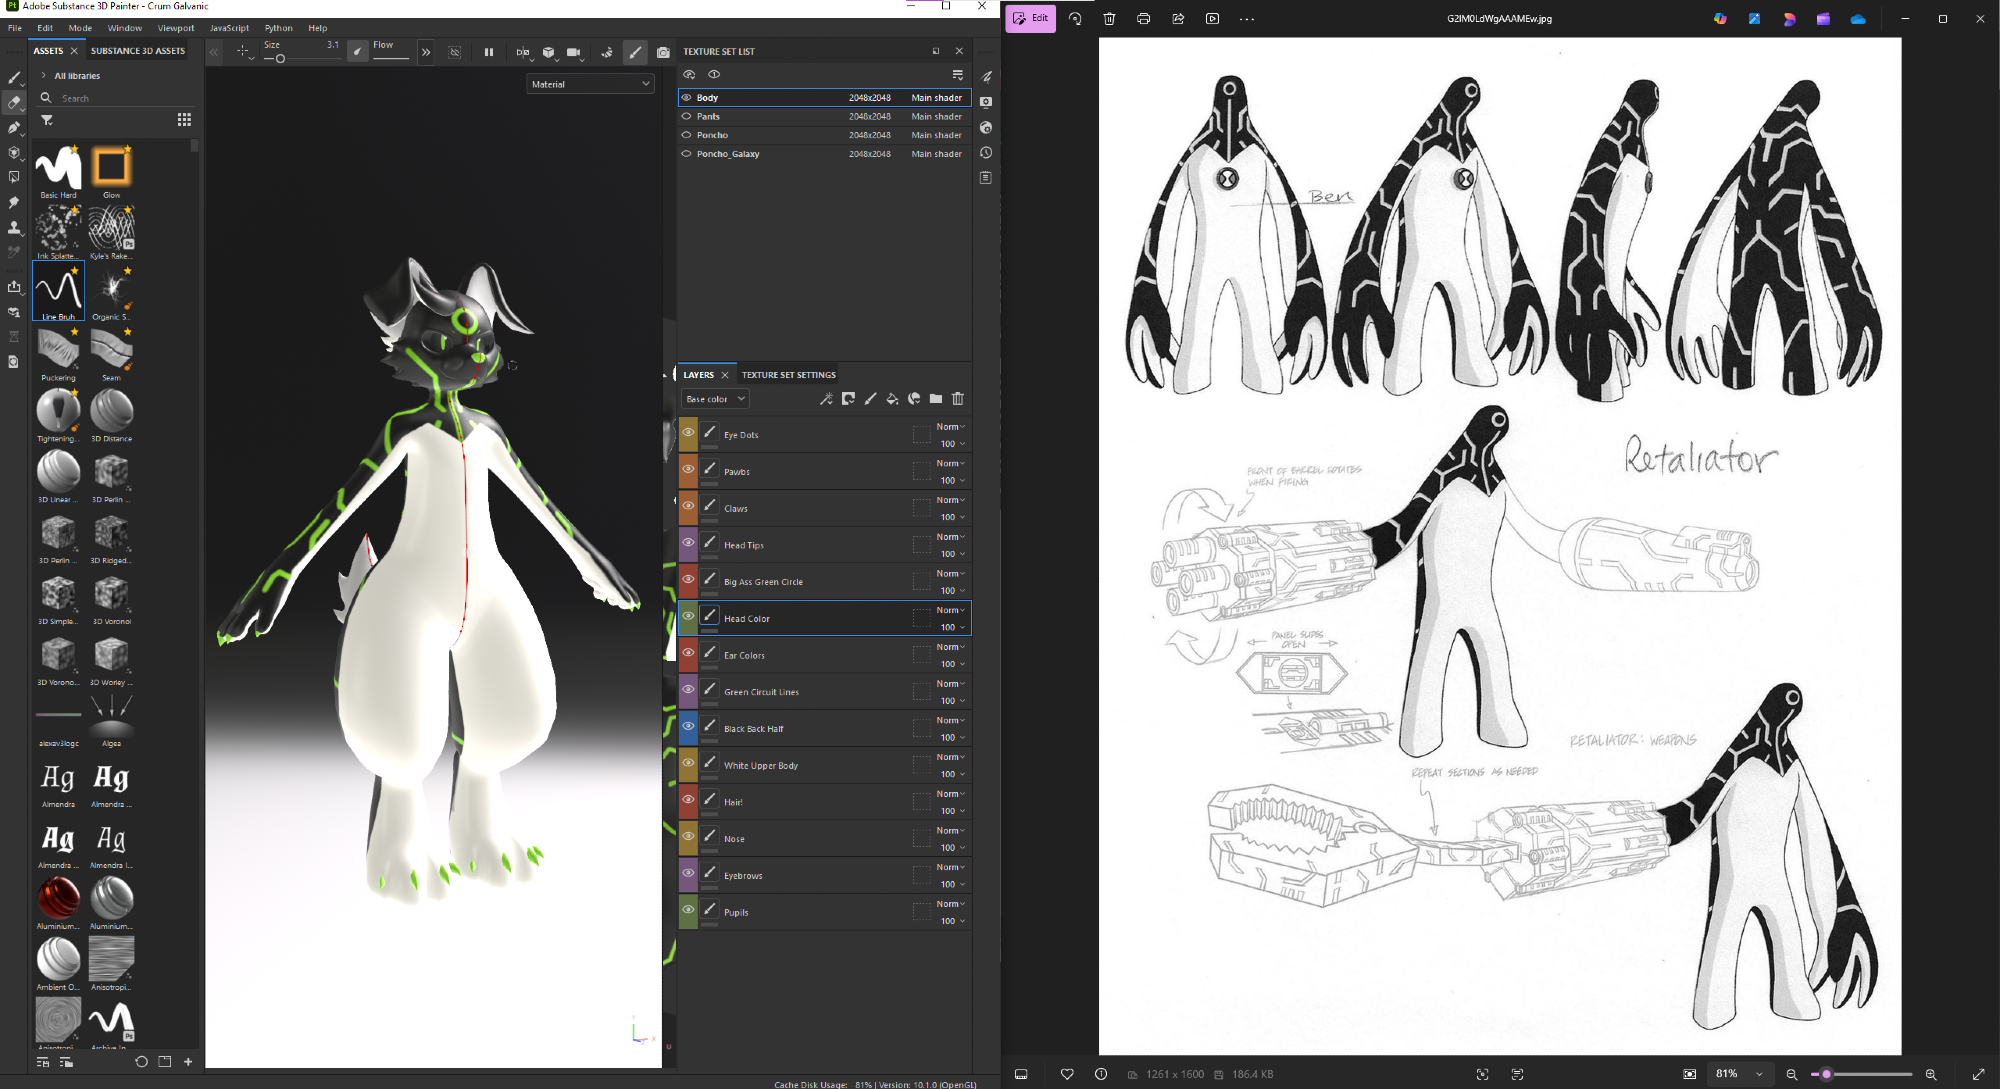
Task: Switch asset view with the grid icon
Action: (184, 120)
